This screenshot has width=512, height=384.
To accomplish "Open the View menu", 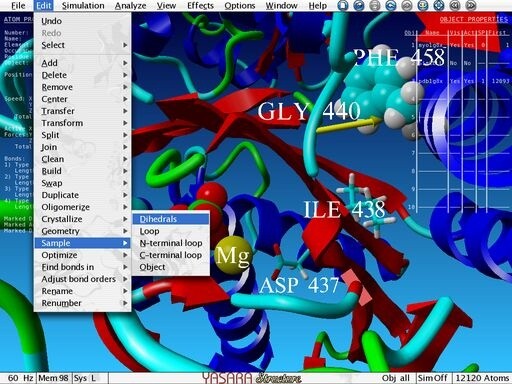I will pos(166,6).
